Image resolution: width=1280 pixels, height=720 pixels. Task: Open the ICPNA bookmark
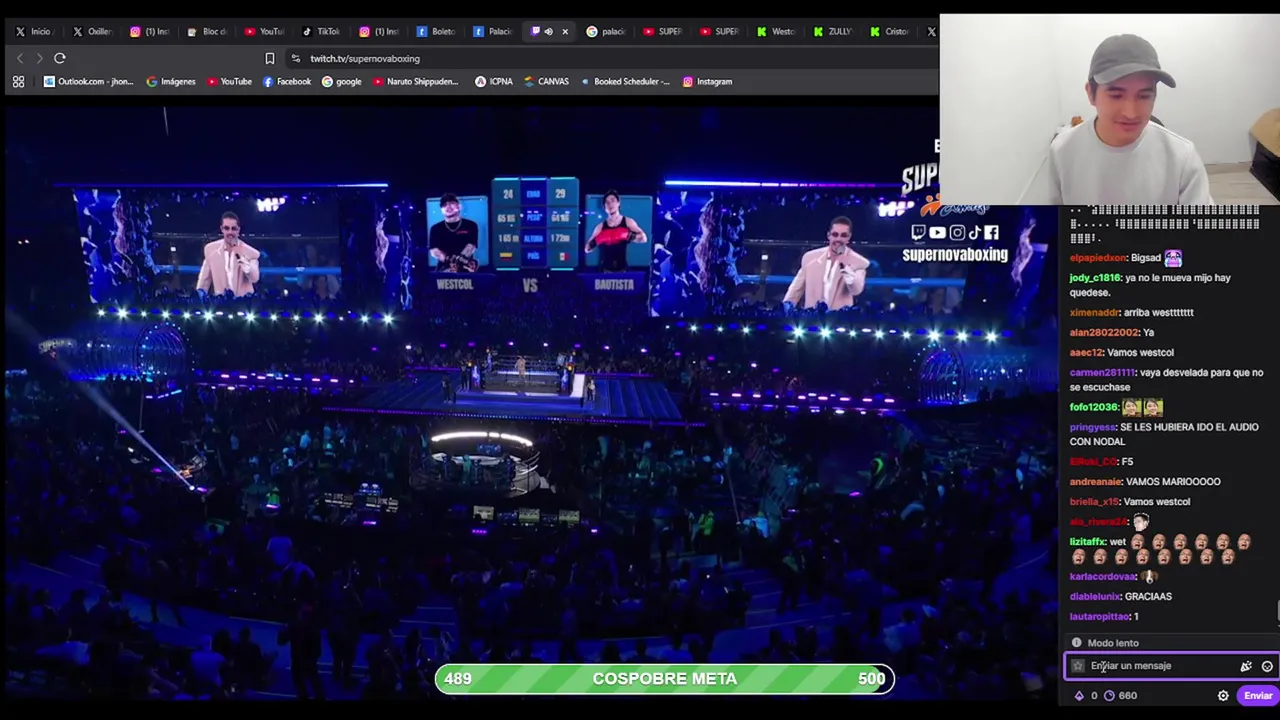pyautogui.click(x=494, y=81)
